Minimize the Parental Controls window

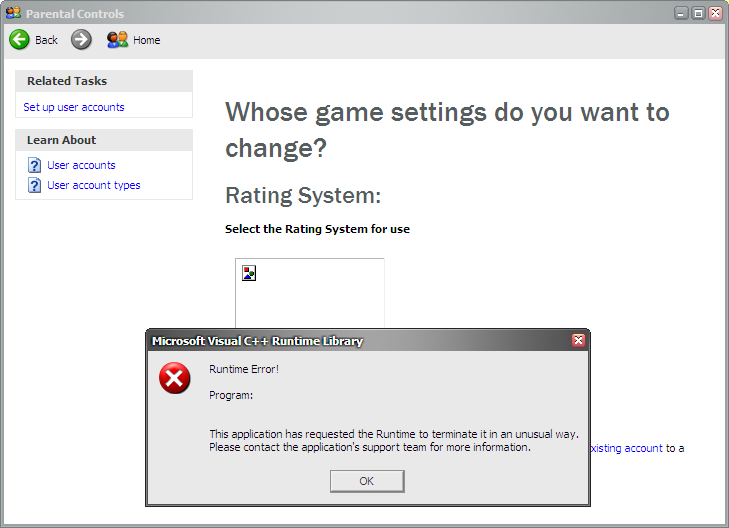[681, 13]
